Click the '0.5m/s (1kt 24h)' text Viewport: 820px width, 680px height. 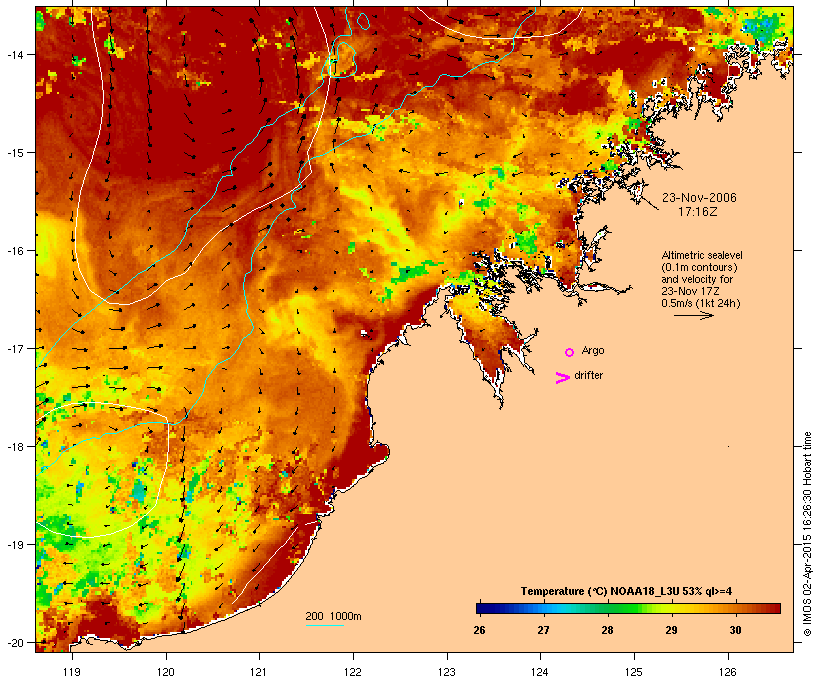click(701, 303)
